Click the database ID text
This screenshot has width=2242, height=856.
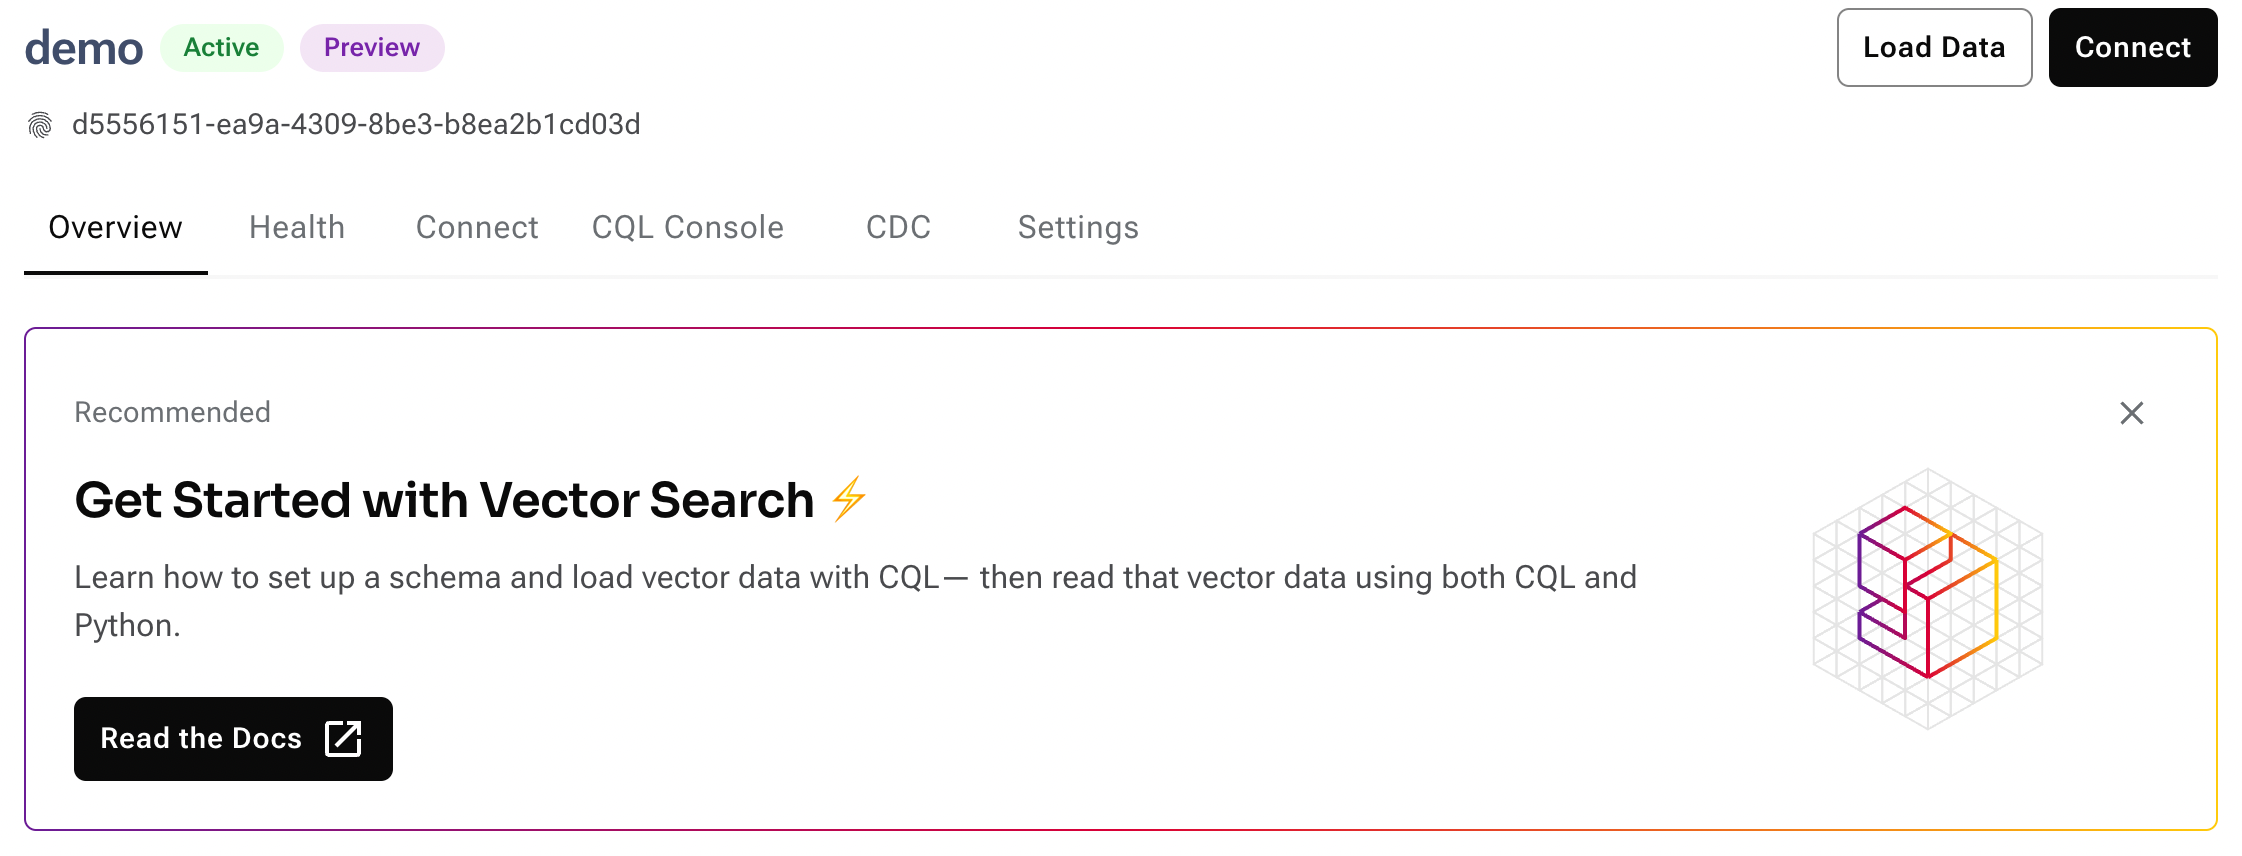tap(356, 125)
